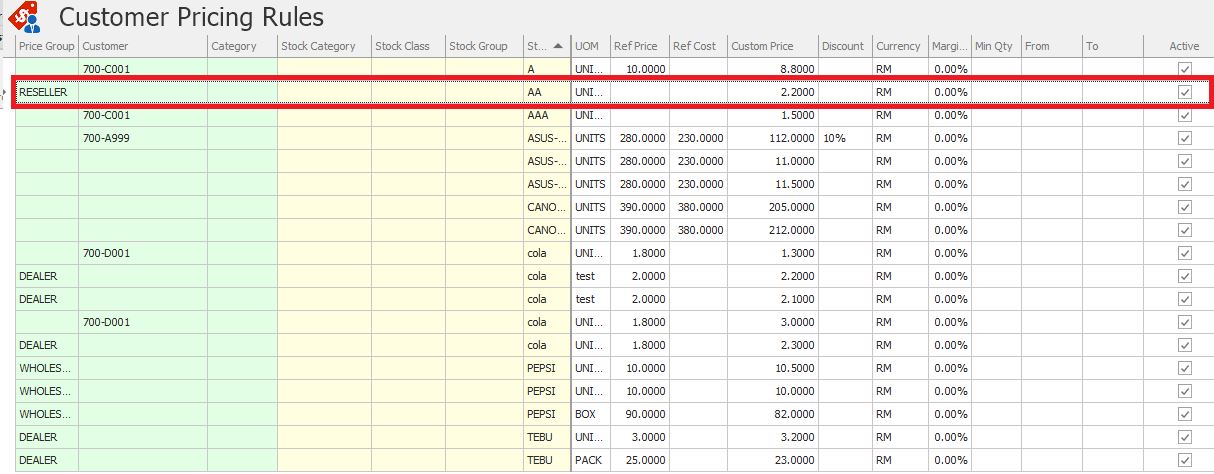
Task: Untick Active for the 8.8000 custom price row
Action: (x=1185, y=69)
